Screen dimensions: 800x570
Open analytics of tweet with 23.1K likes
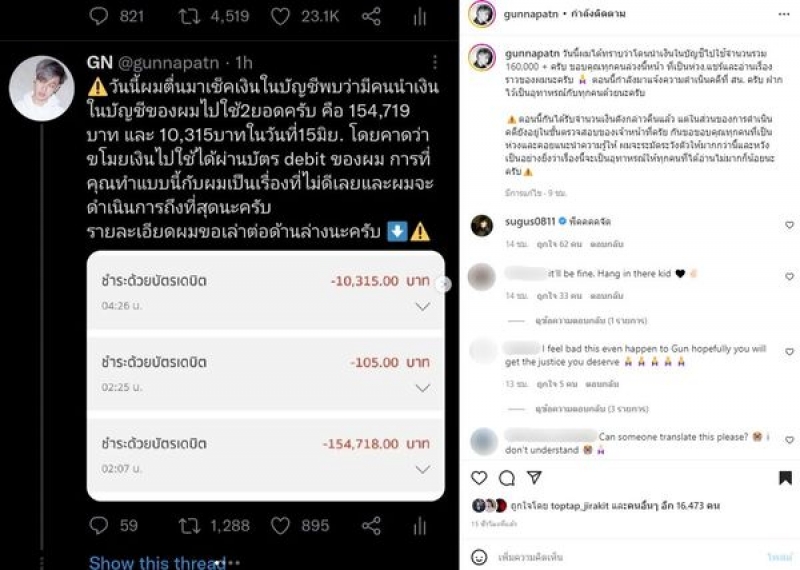[x=419, y=17]
